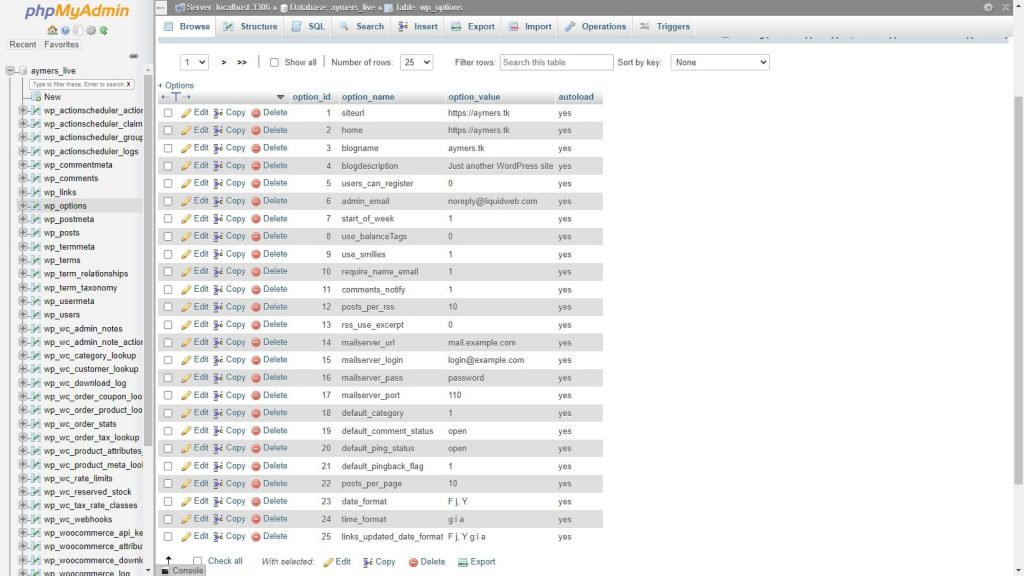Viewport: 1024px width, 576px height.
Task: Open navigation panel settings gear icon
Action: [x=91, y=30]
